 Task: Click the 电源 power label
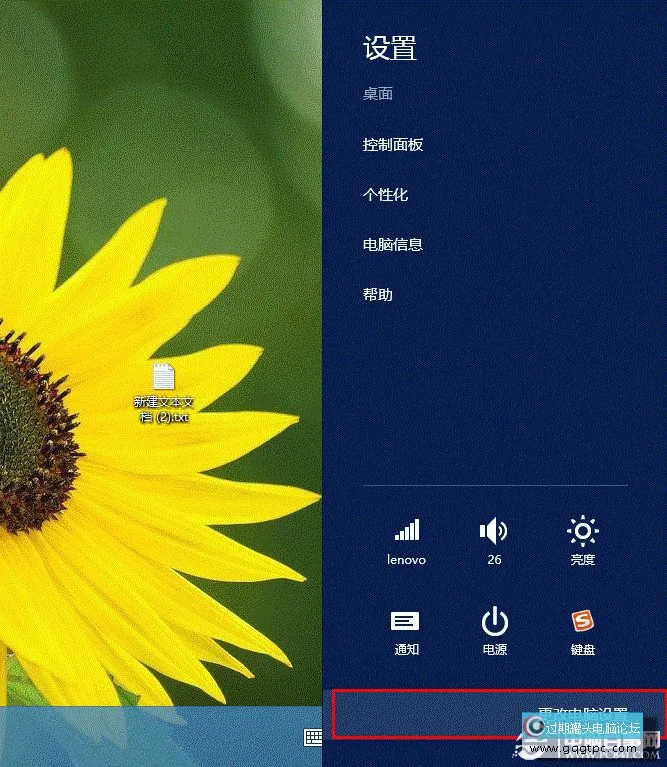coord(494,649)
